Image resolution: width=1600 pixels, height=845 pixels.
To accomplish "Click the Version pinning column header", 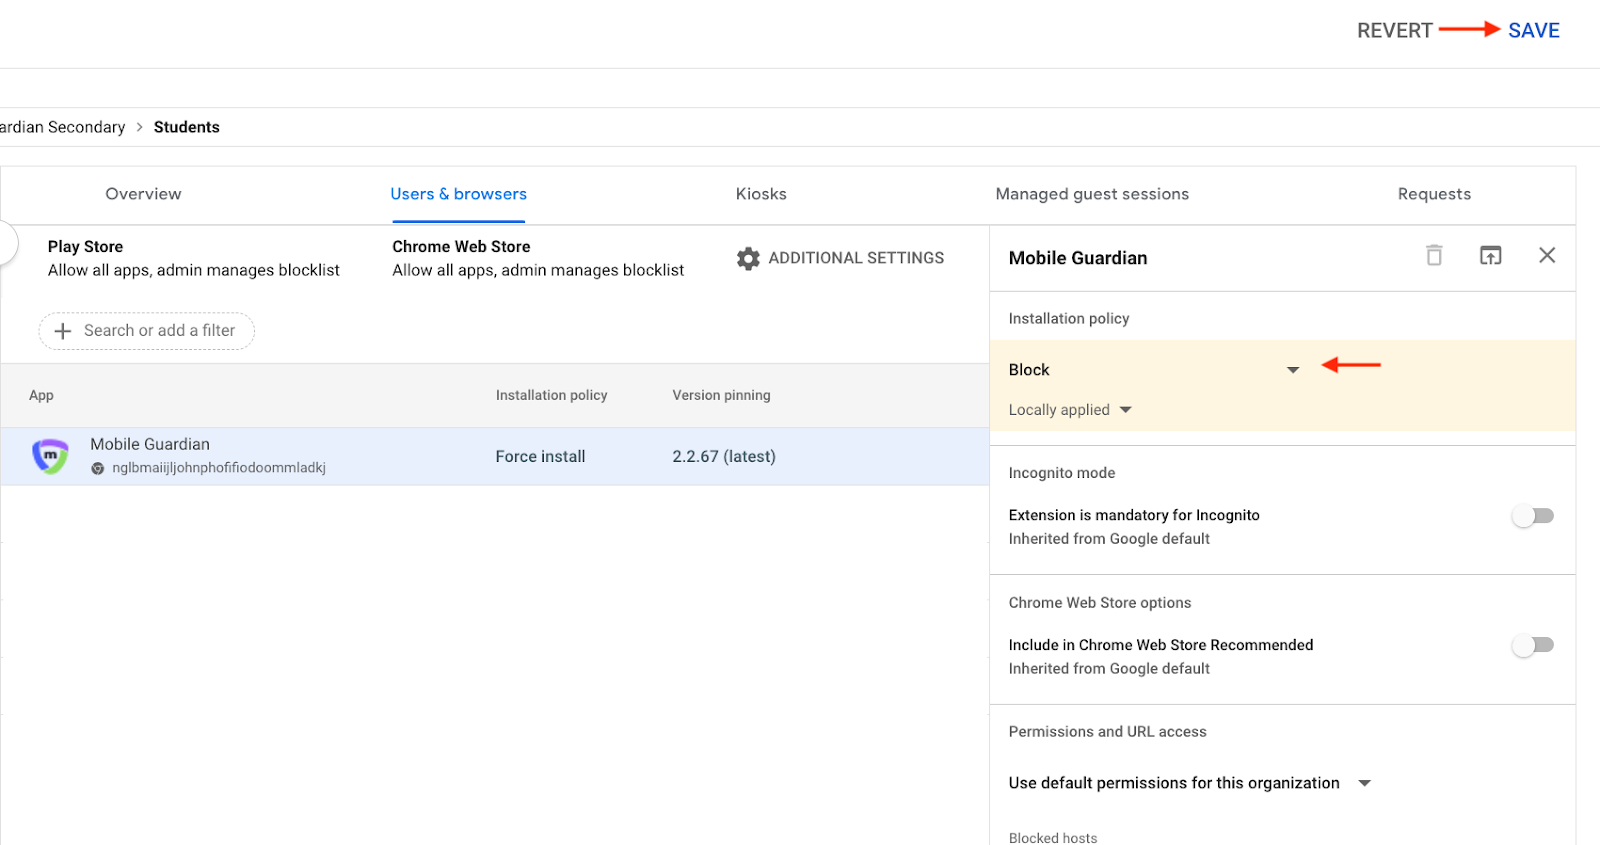I will click(721, 395).
